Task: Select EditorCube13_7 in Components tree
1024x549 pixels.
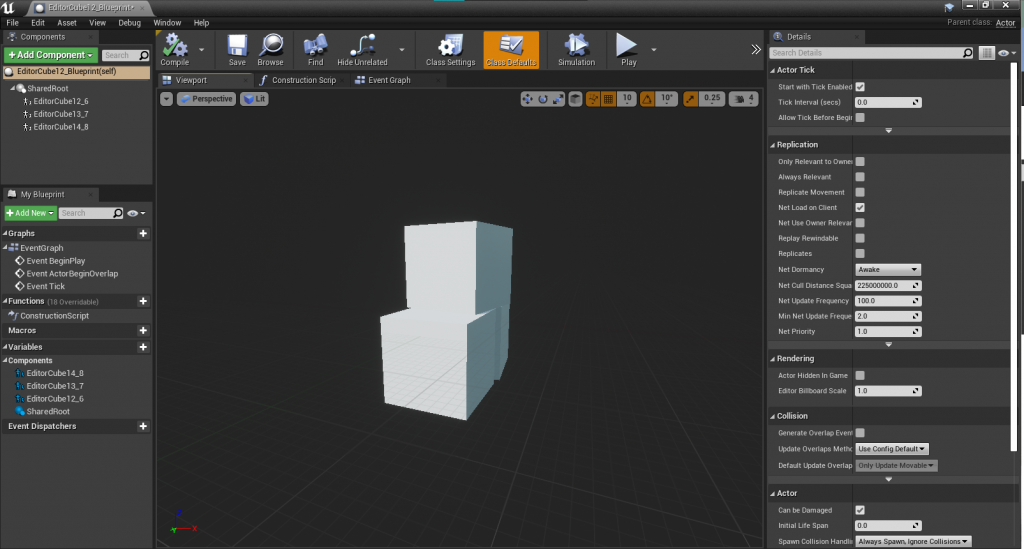Action: [61, 114]
